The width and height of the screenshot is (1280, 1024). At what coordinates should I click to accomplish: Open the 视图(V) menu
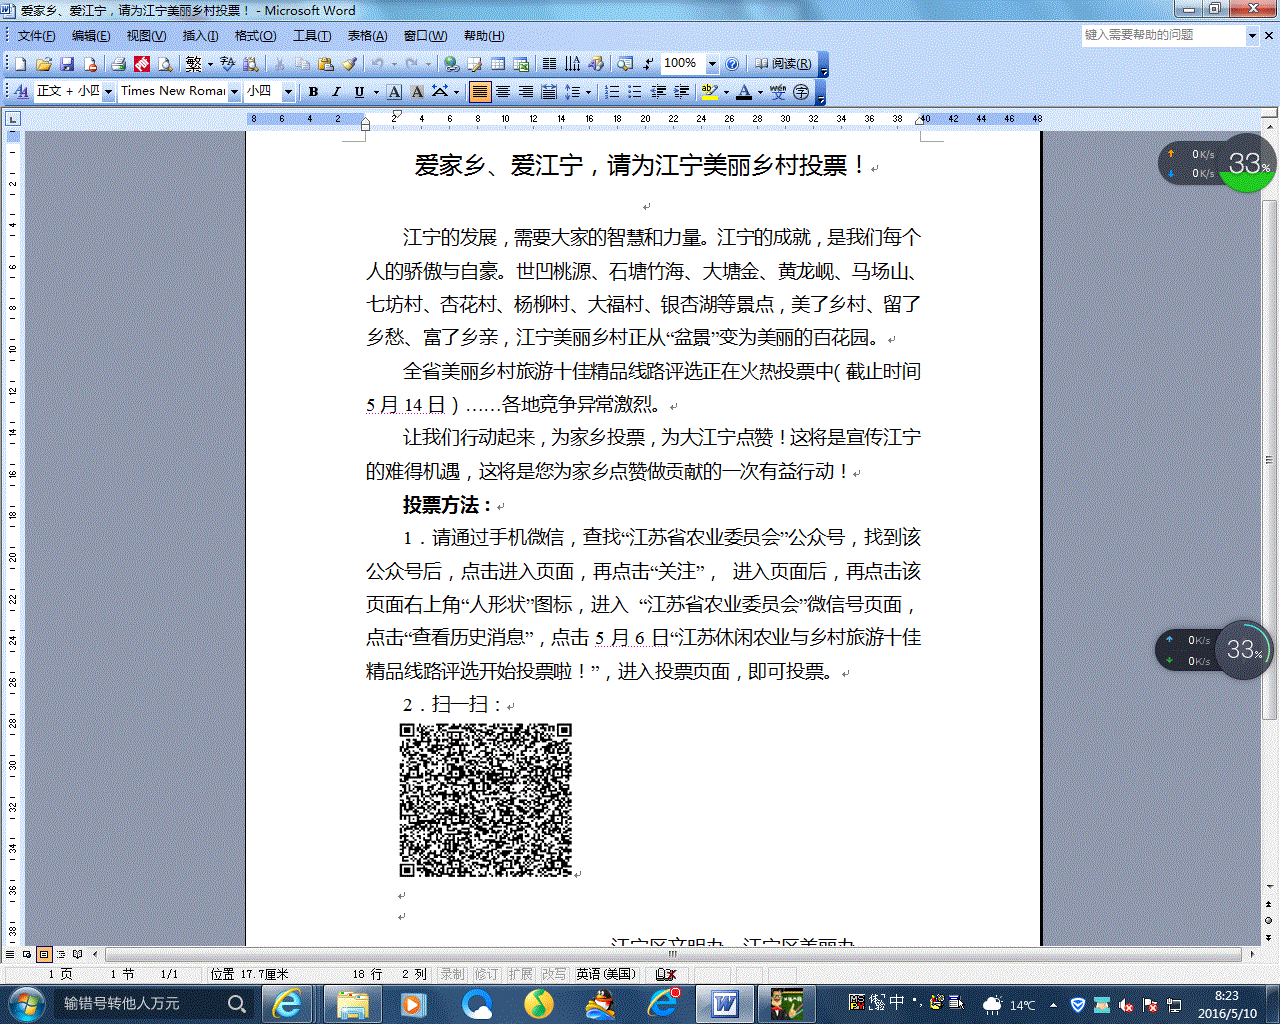[146, 36]
